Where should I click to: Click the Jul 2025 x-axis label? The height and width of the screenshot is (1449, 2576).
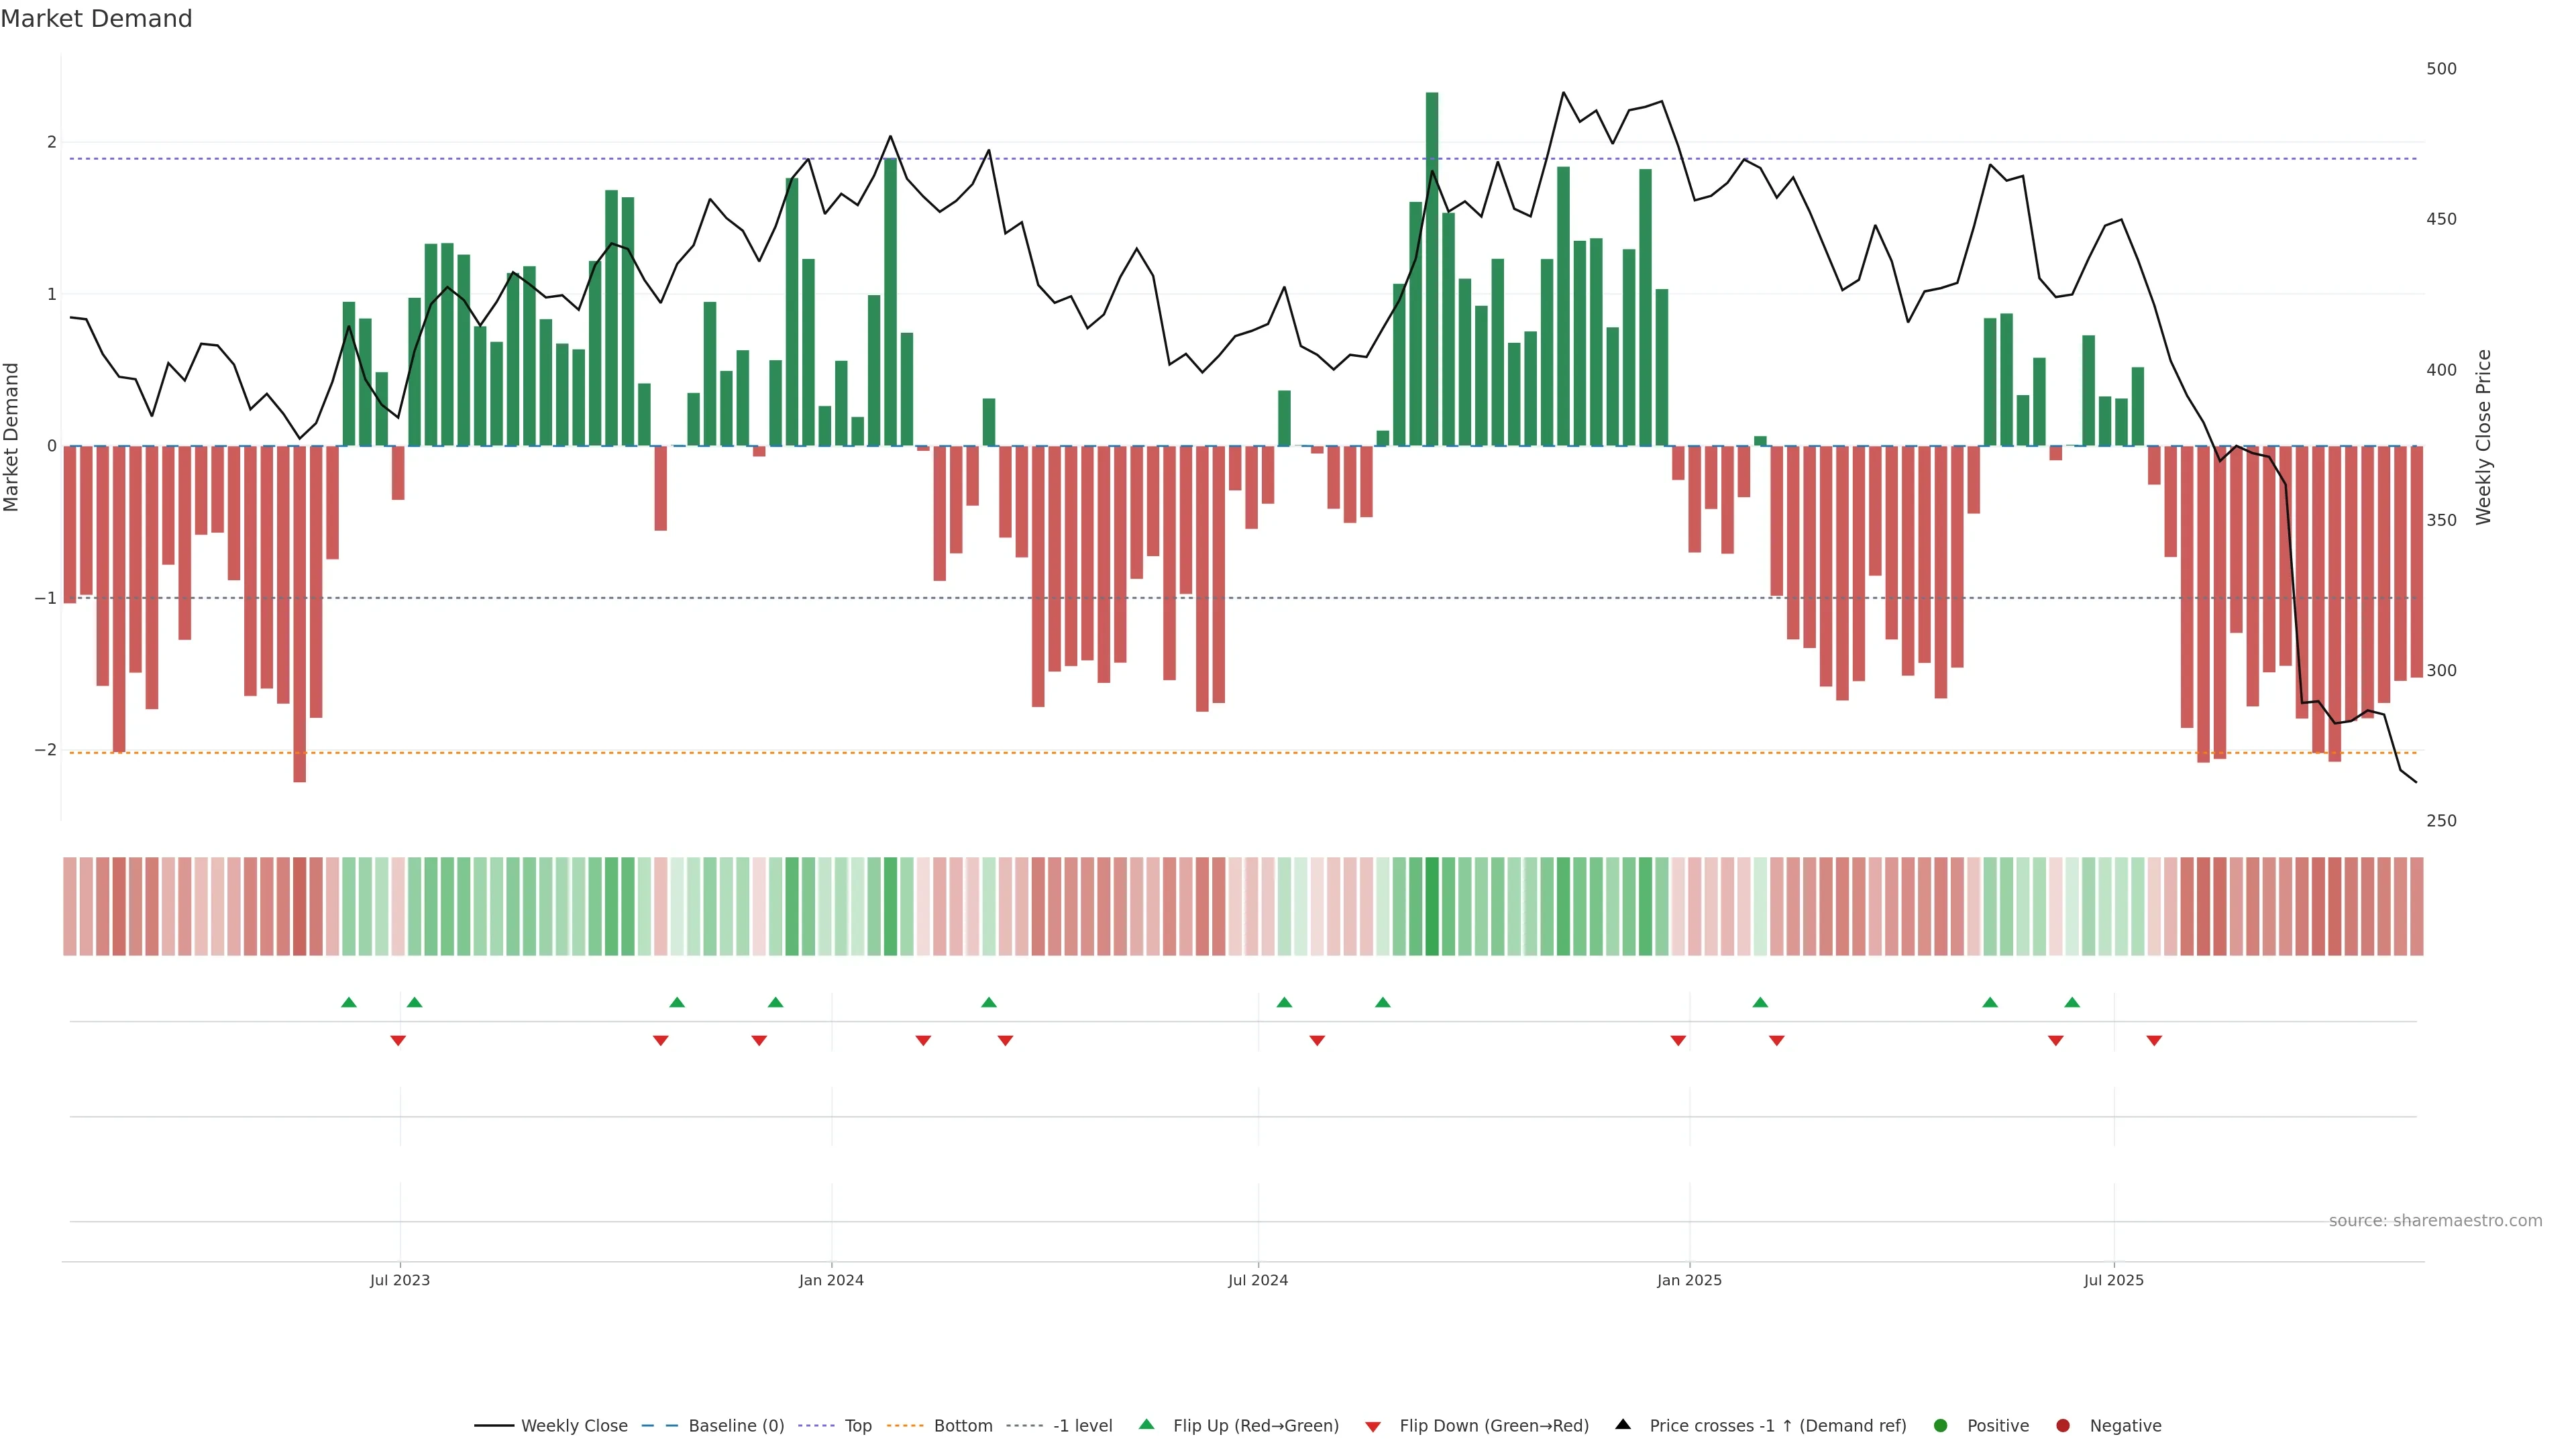tap(2113, 1280)
